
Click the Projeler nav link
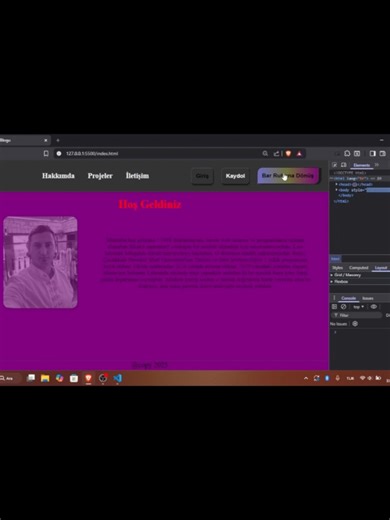coord(100,176)
